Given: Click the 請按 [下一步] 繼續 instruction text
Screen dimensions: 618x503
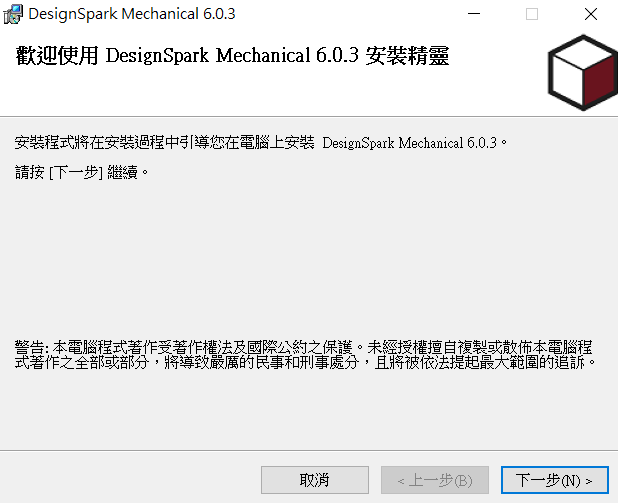Looking at the screenshot, I should [82, 172].
